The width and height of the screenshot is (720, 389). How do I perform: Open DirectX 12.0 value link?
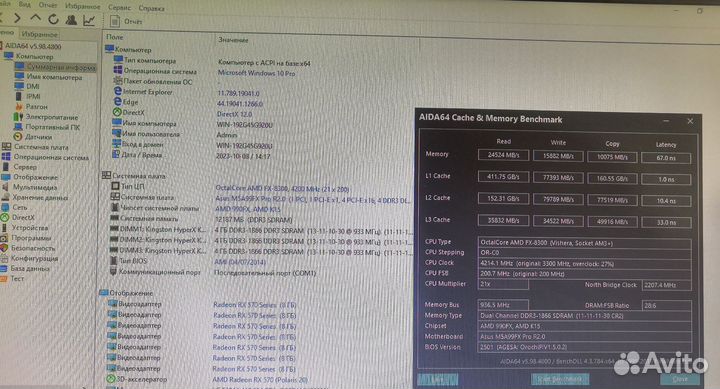(234, 114)
